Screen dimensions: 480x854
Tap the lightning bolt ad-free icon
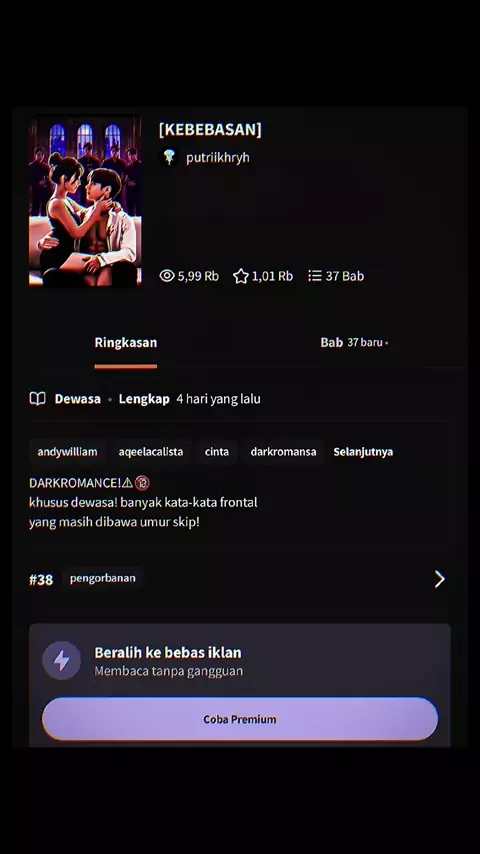(x=62, y=661)
